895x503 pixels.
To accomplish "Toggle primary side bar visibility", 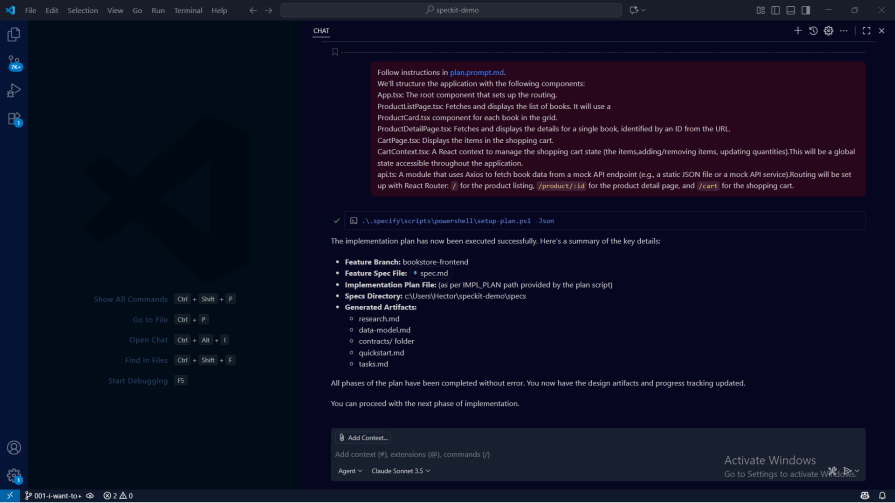I will click(776, 10).
